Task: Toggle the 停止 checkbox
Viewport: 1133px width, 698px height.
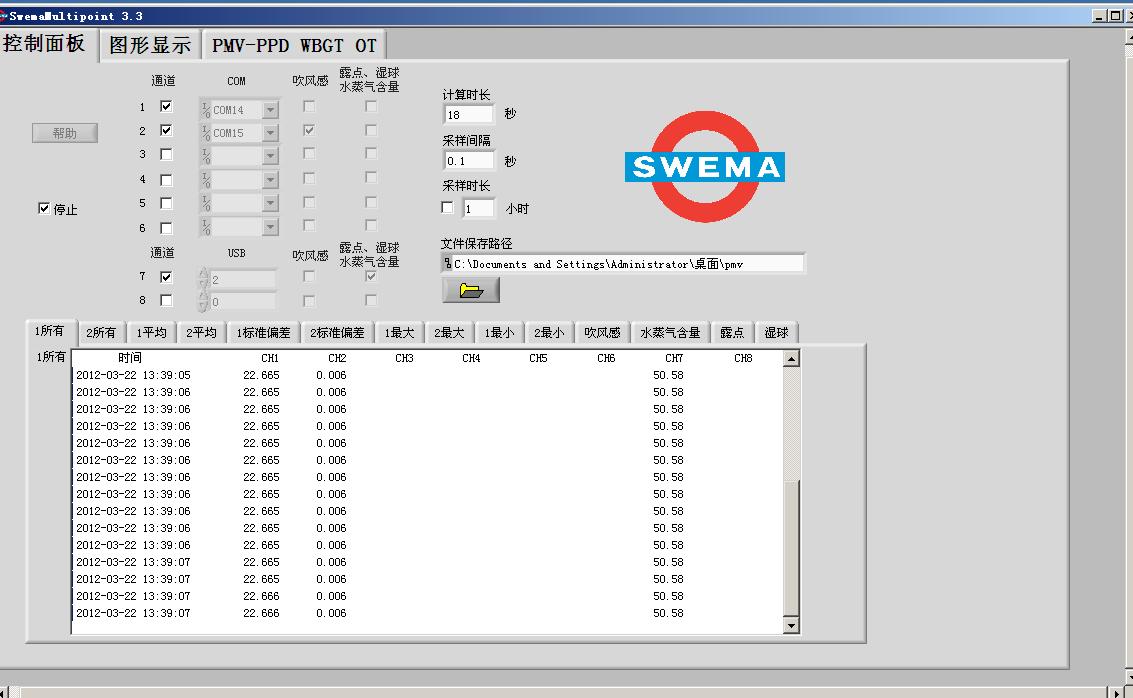Action: [x=44, y=209]
